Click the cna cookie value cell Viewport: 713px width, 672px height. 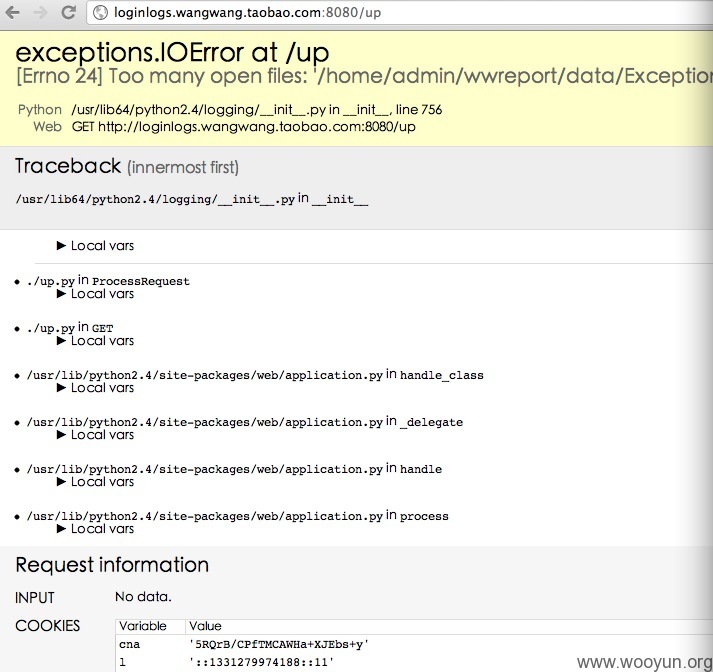tap(279, 644)
